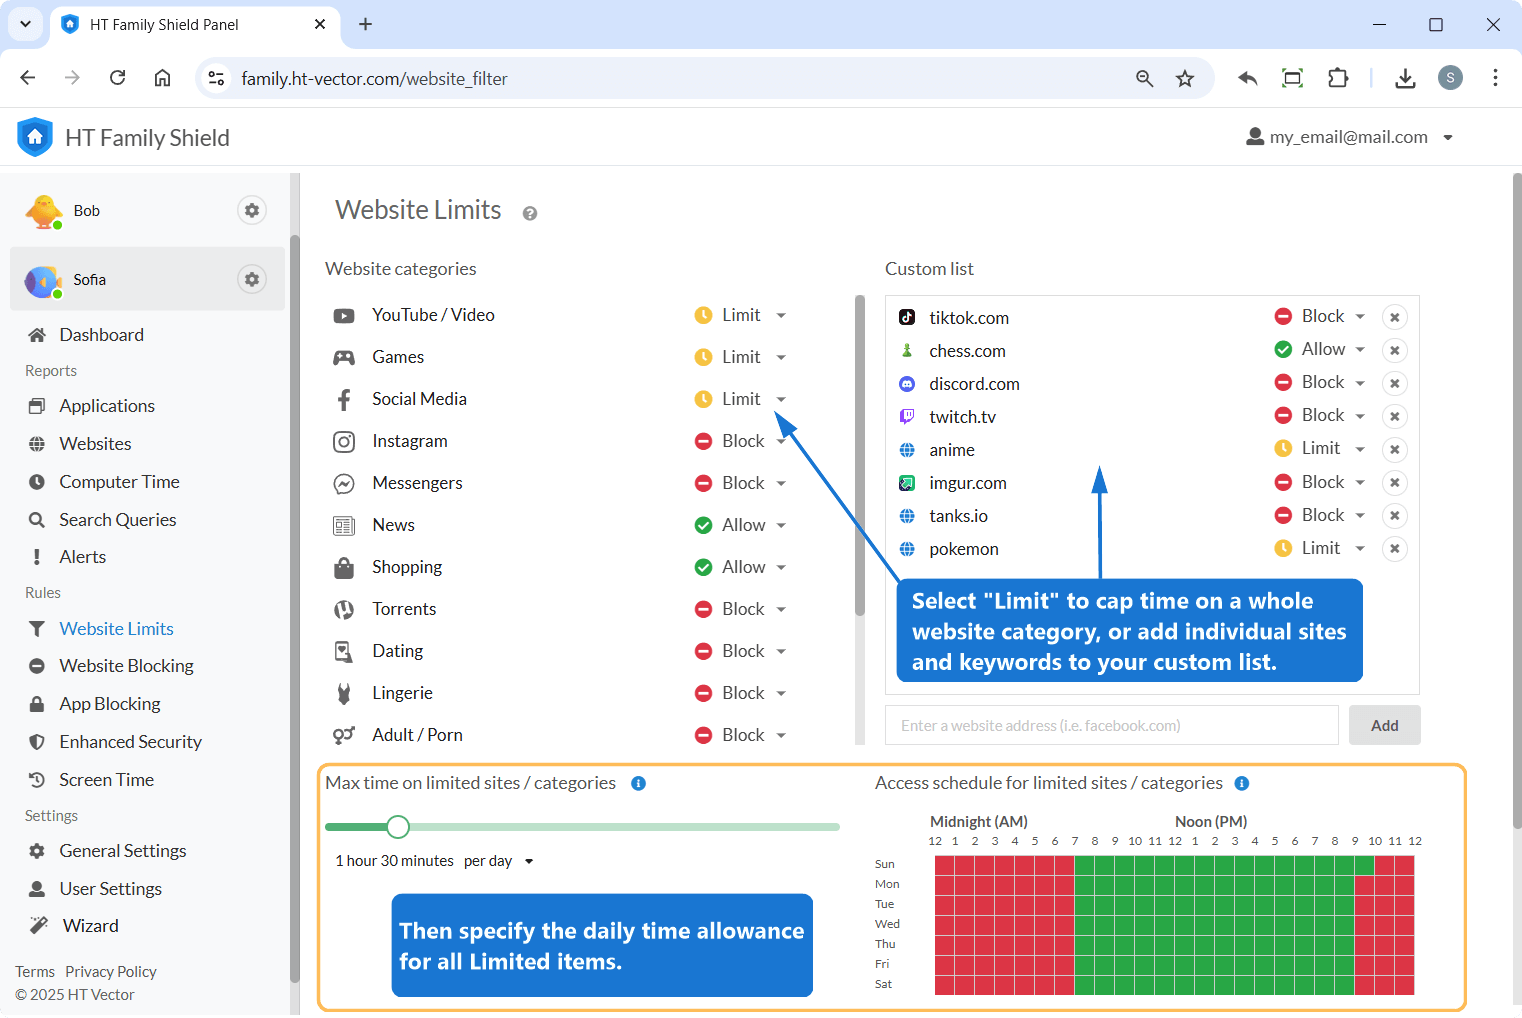The image size is (1522, 1018).
Task: Toggle Saturday noon cell in access schedule
Action: pyautogui.click(x=1184, y=985)
